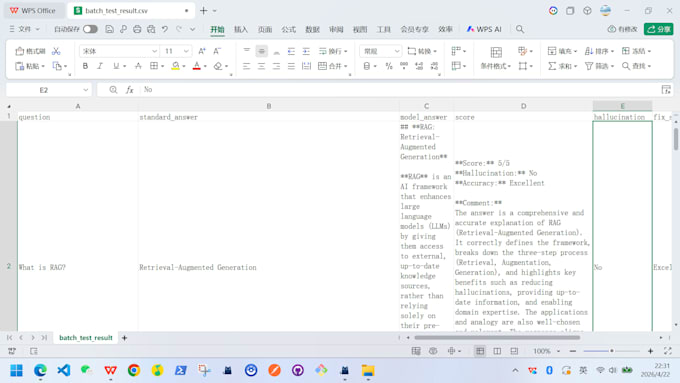This screenshot has width=680, height=383.
Task: Decrease indent of cell text
Action: click(291, 51)
